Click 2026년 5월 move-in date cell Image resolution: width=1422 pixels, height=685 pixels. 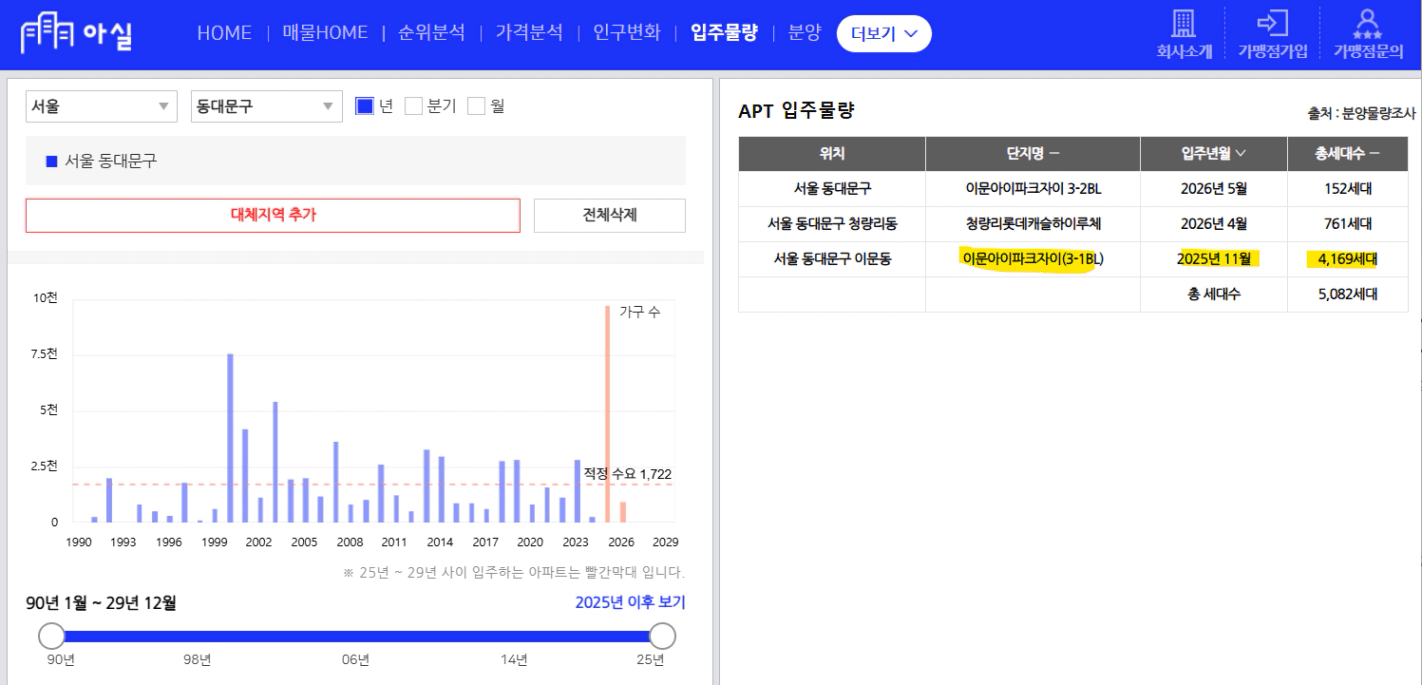(1214, 188)
